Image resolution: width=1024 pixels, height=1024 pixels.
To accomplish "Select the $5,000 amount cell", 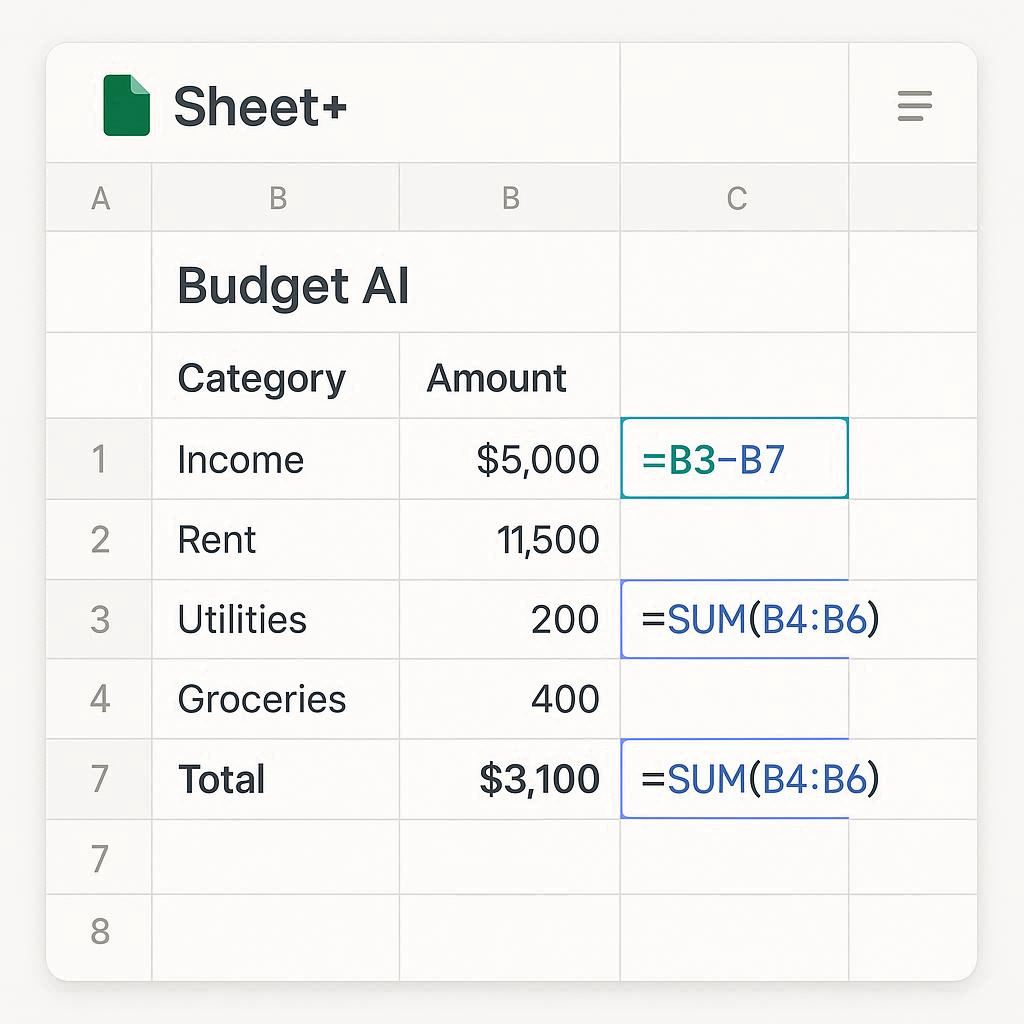I will click(540, 459).
